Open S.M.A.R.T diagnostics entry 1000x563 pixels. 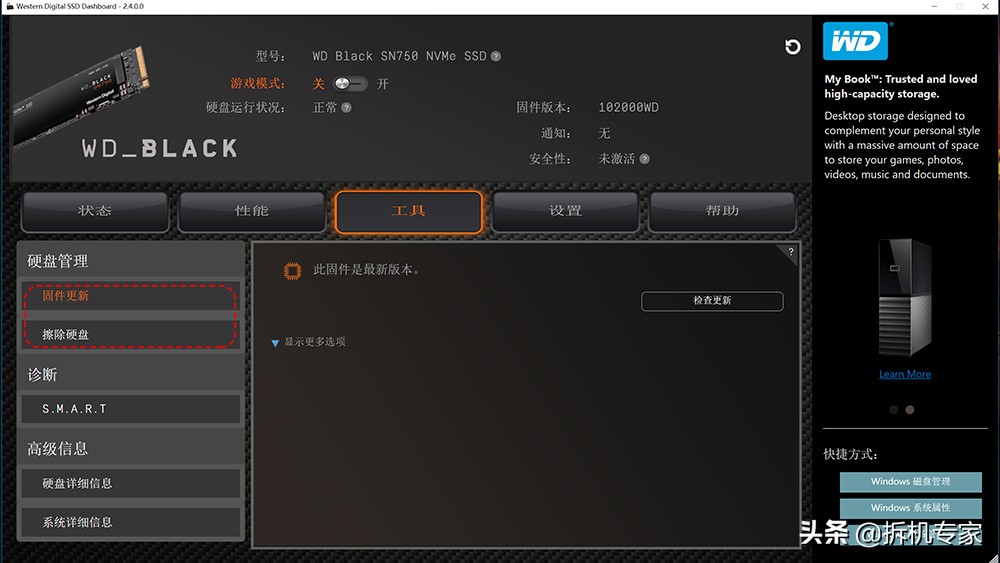(x=130, y=409)
